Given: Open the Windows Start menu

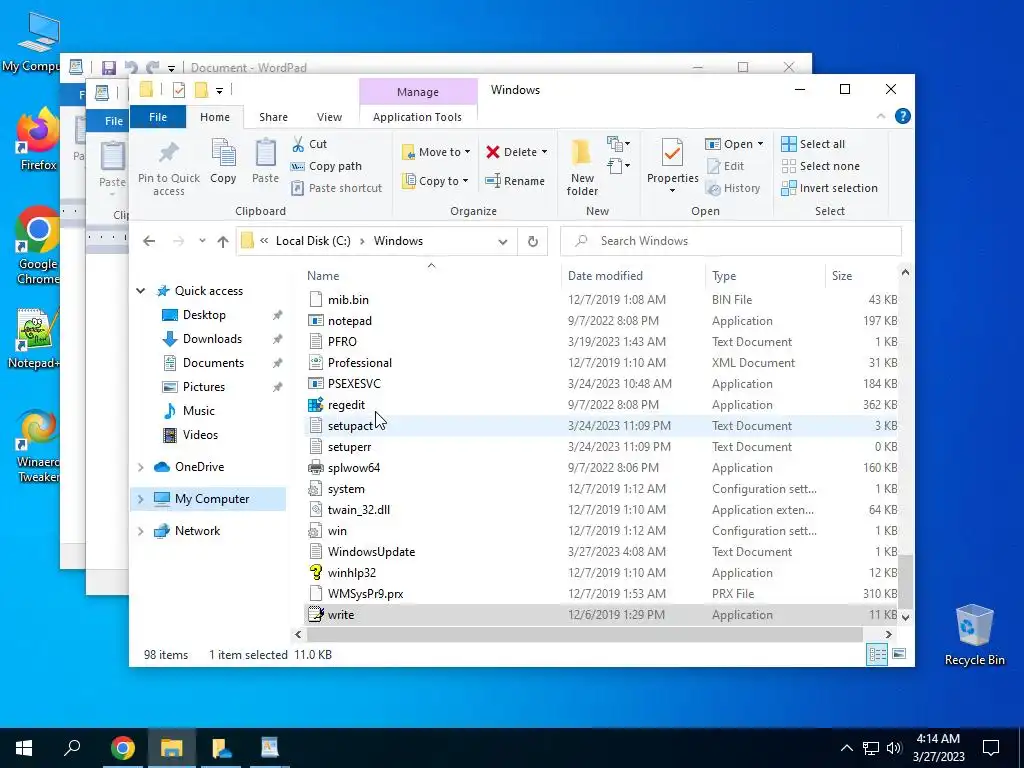Looking at the screenshot, I should click(24, 748).
